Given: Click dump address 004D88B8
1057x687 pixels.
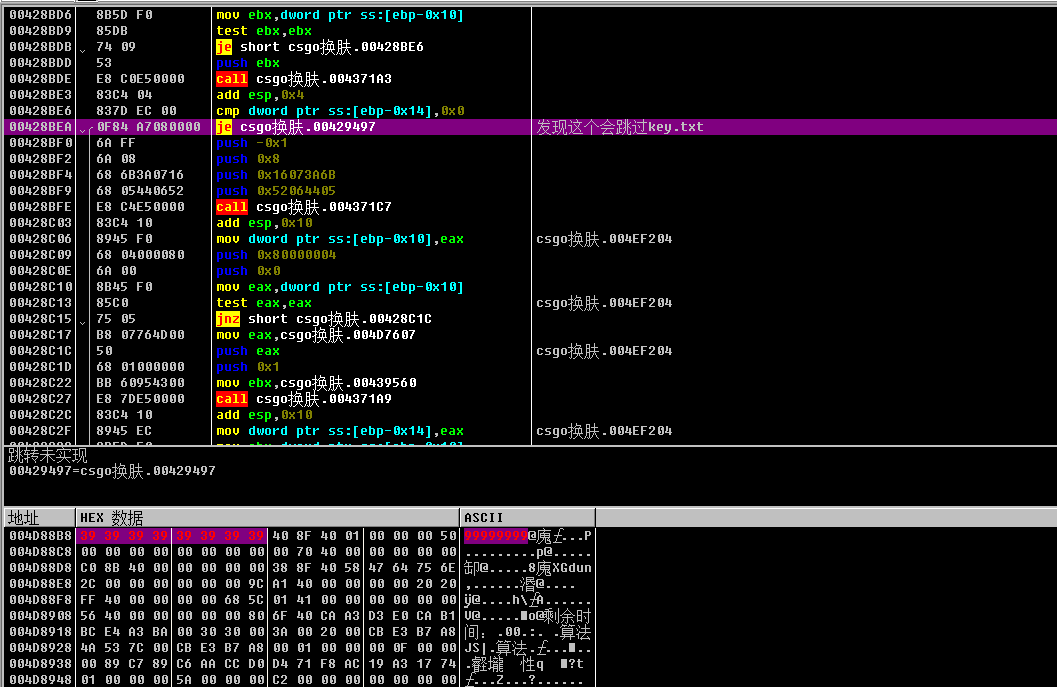Looking at the screenshot, I should click(40, 536).
